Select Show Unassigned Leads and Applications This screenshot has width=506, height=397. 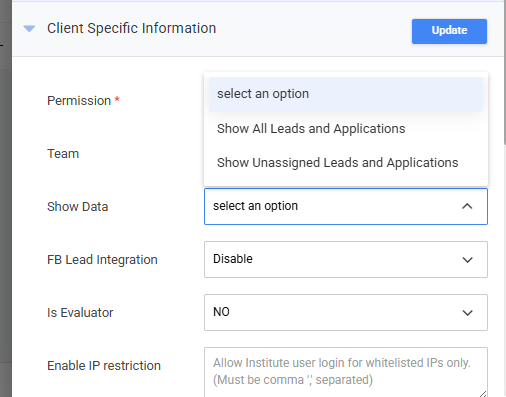pos(346,163)
